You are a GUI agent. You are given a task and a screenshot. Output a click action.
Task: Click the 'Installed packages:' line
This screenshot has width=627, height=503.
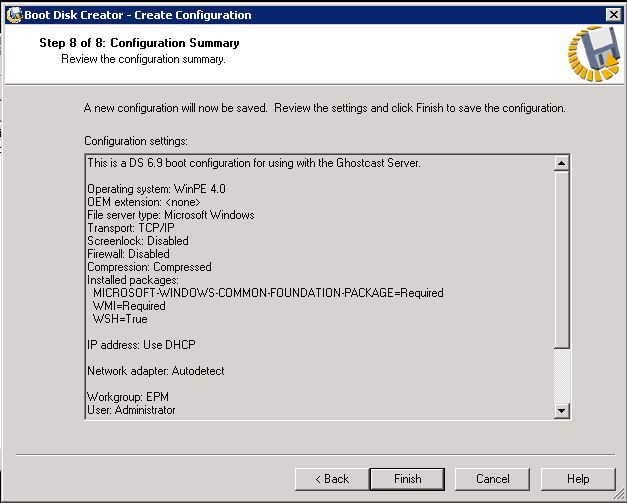pyautogui.click(x=133, y=280)
